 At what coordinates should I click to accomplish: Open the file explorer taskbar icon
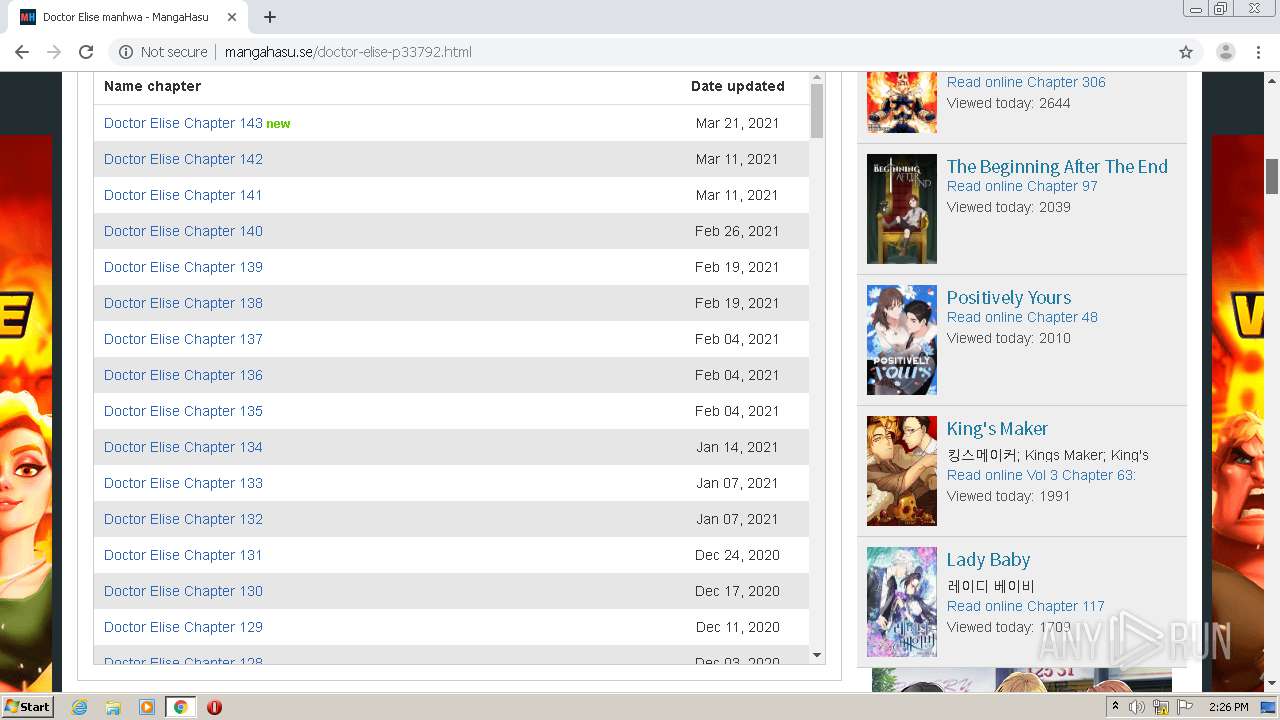tap(113, 707)
